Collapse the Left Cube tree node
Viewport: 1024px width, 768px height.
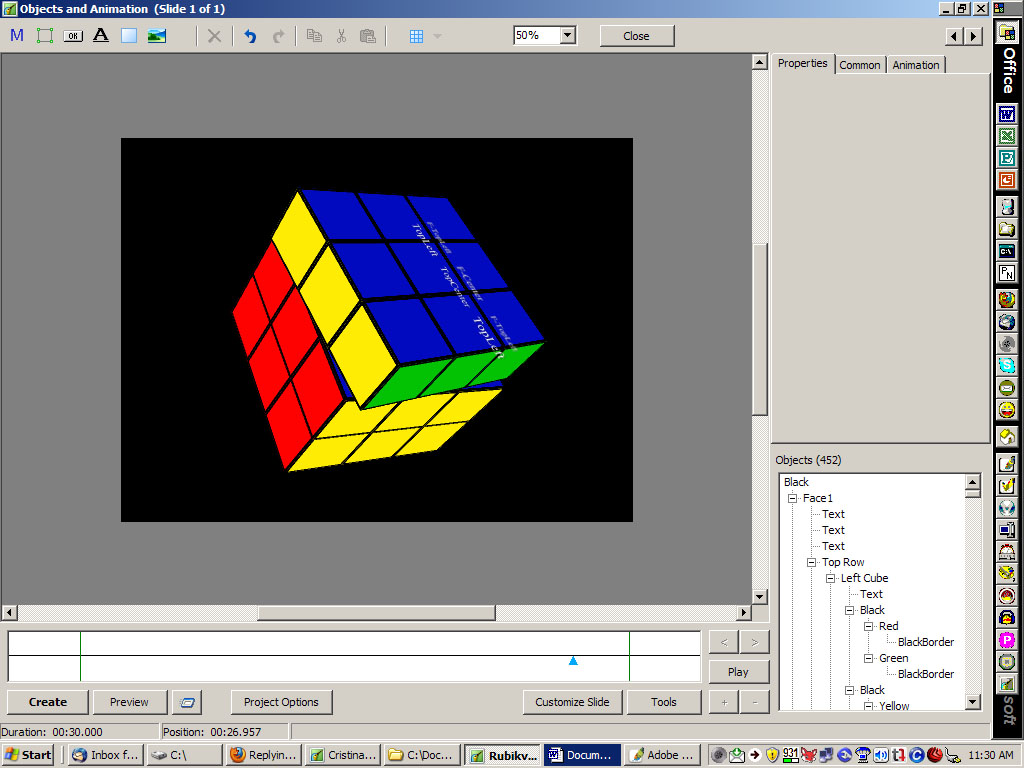(831, 578)
